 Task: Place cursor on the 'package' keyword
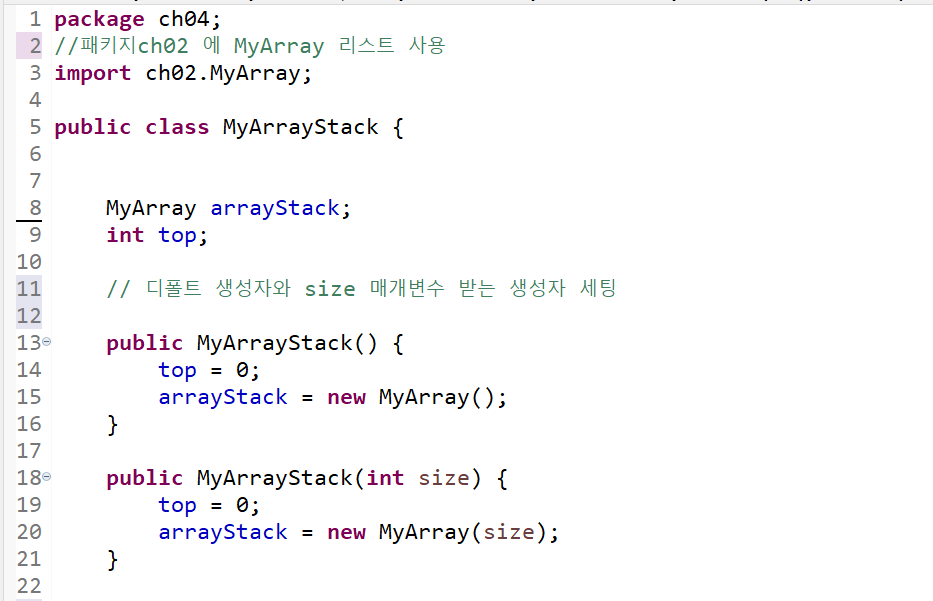(x=99, y=20)
